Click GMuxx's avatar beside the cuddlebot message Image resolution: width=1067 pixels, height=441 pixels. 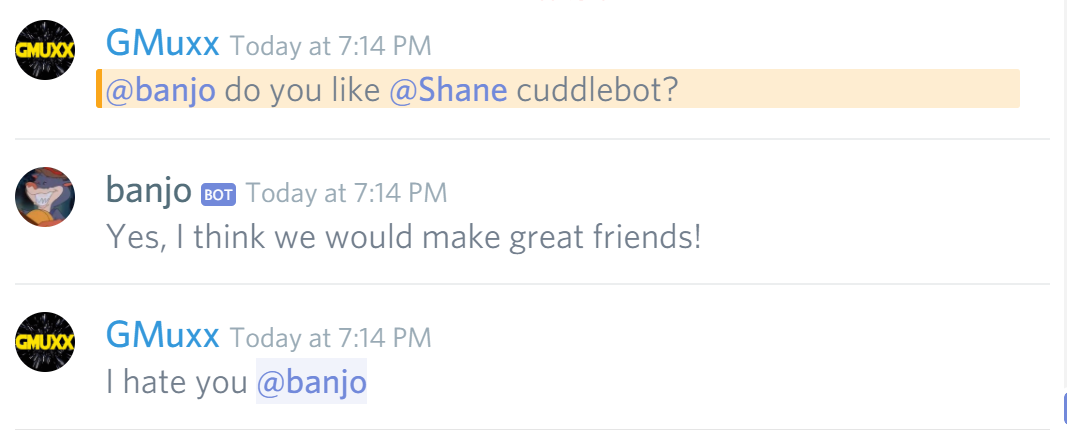point(45,49)
